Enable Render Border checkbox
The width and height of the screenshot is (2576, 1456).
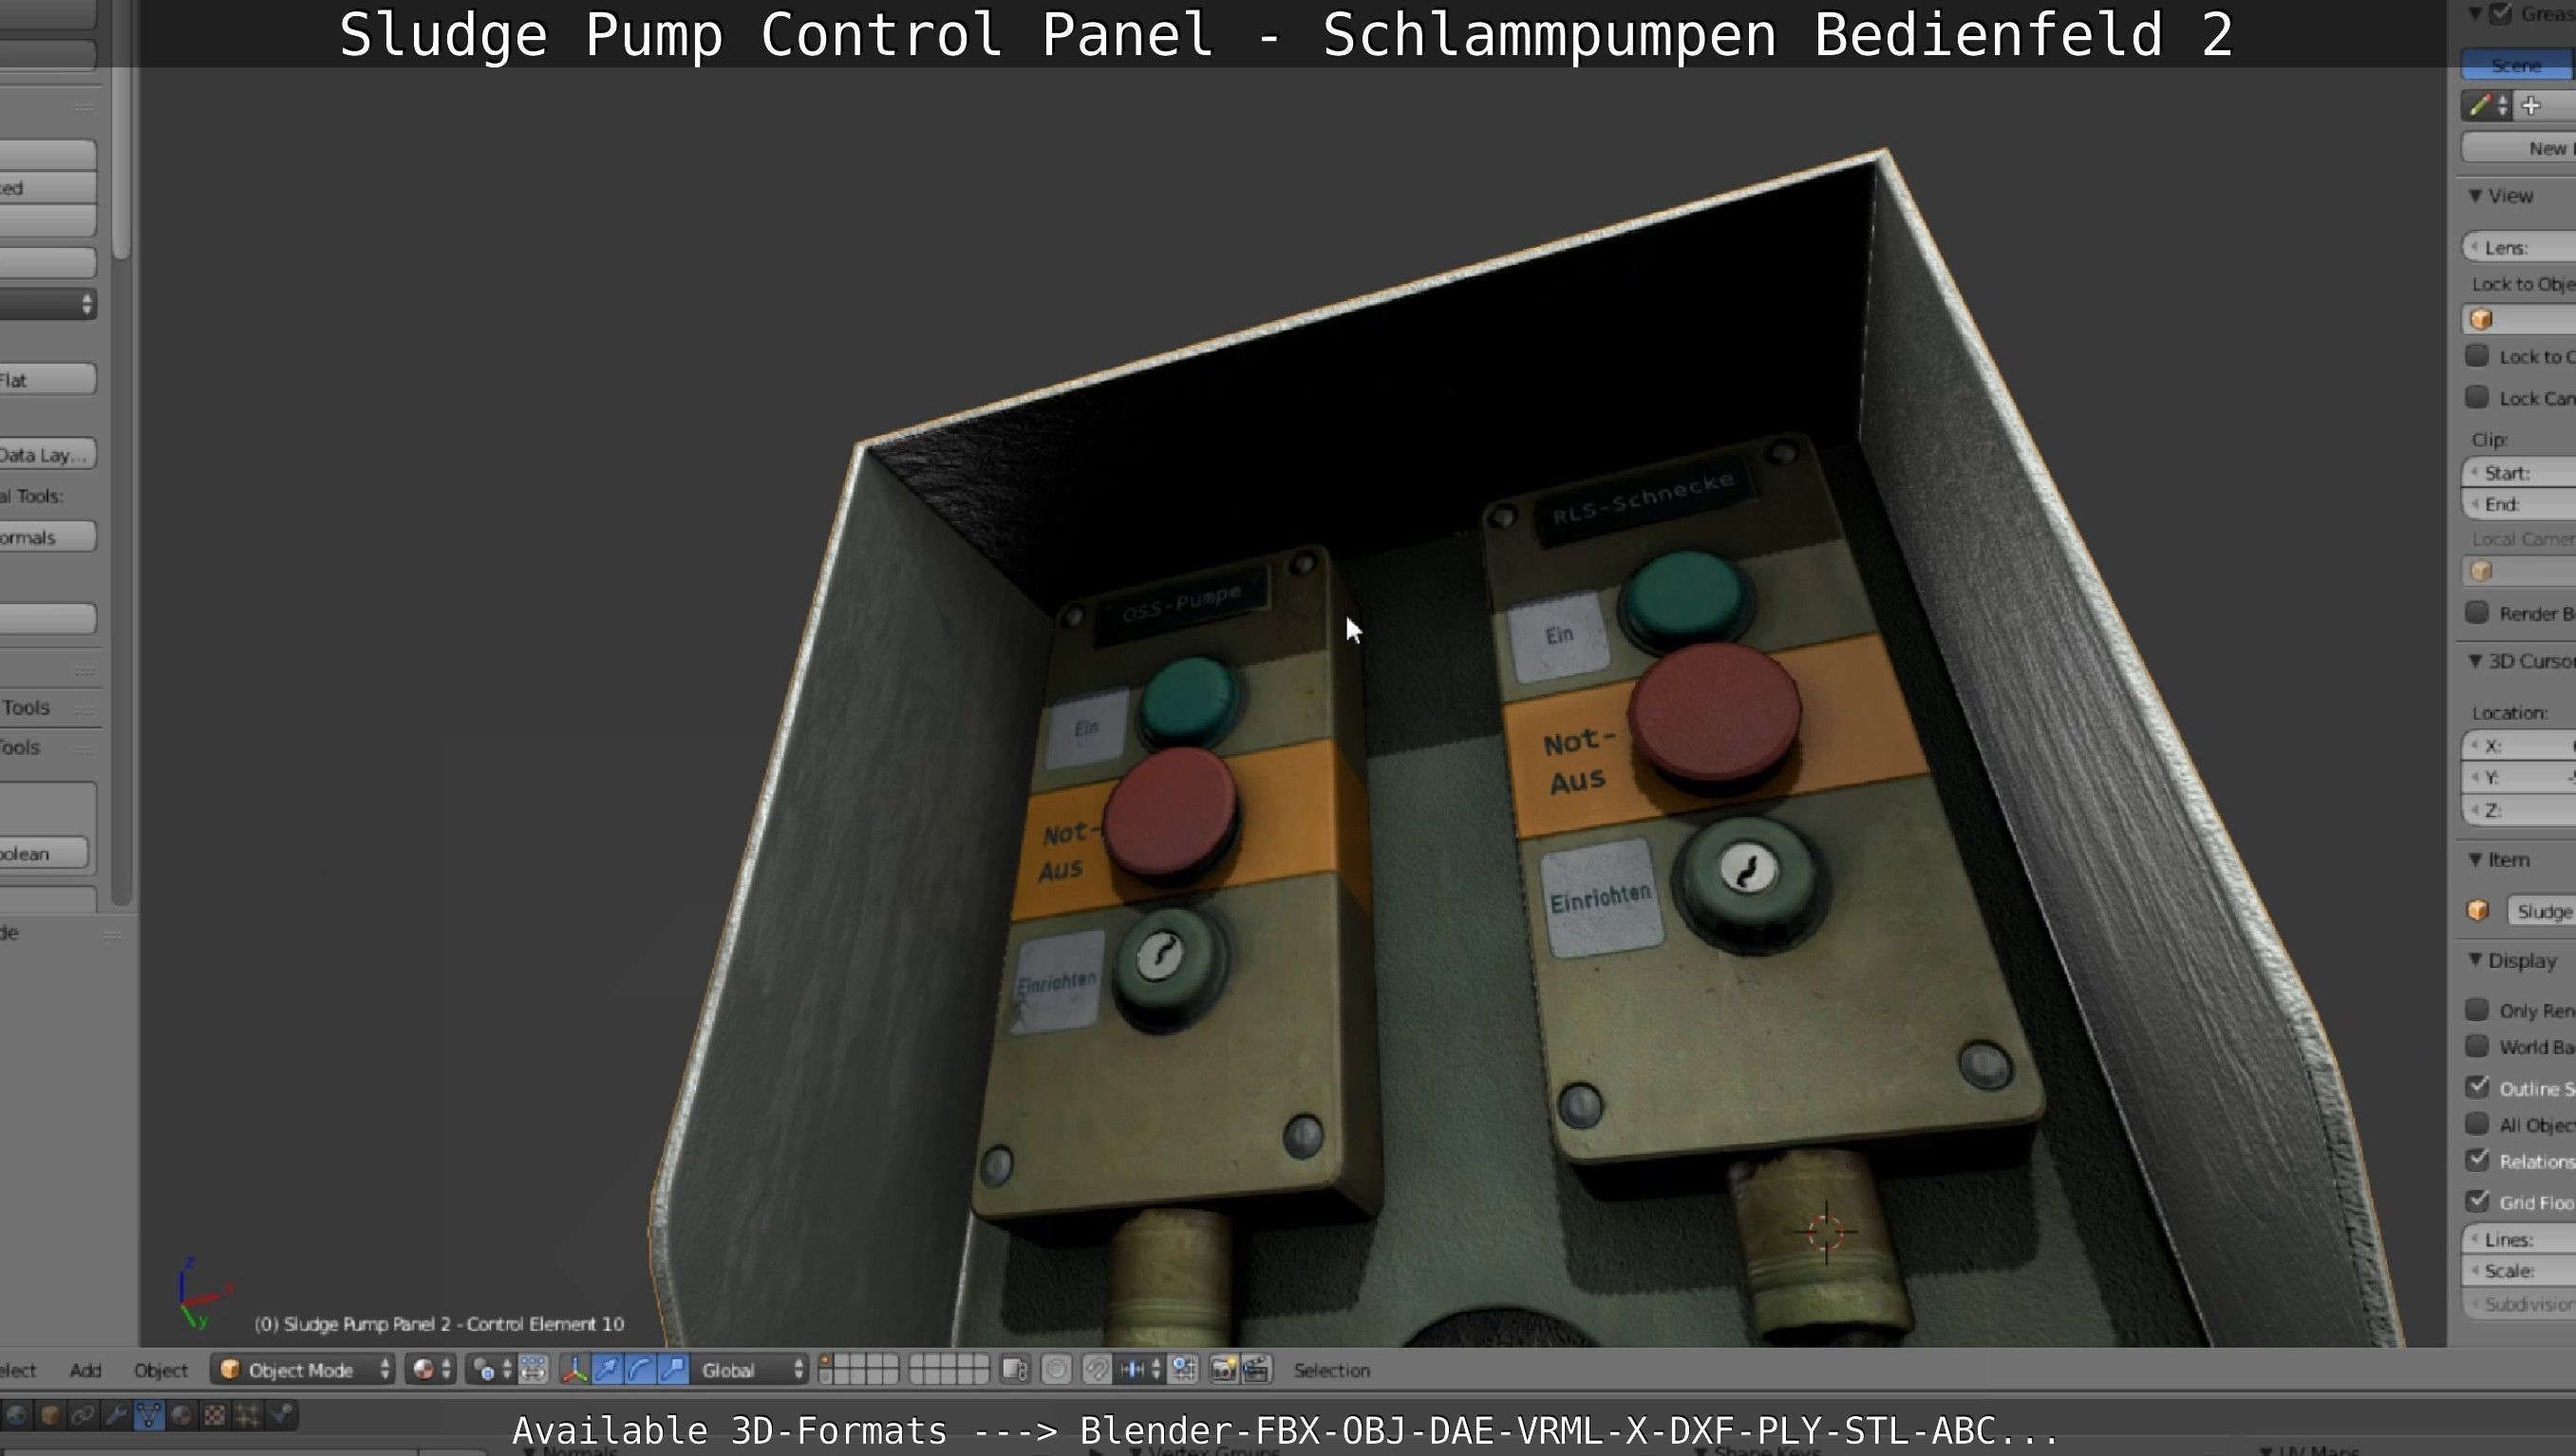coord(2478,612)
